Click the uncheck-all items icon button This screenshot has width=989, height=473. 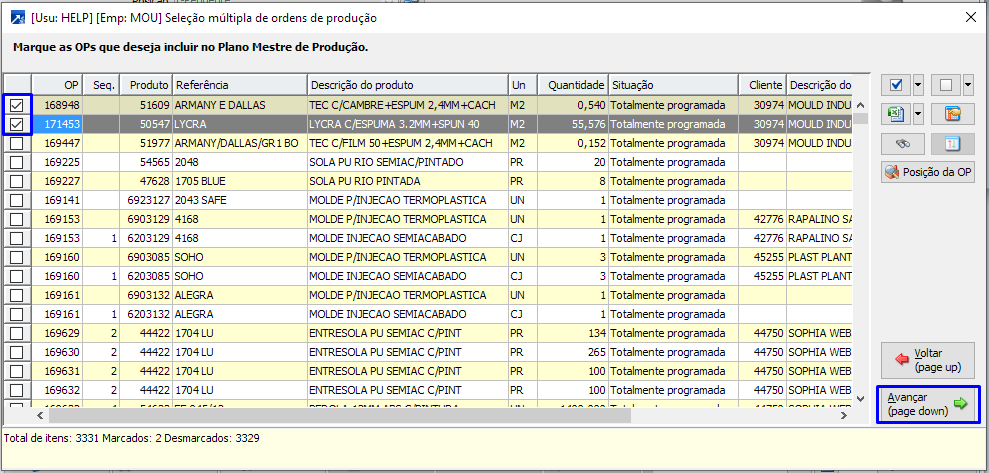pyautogui.click(x=945, y=85)
